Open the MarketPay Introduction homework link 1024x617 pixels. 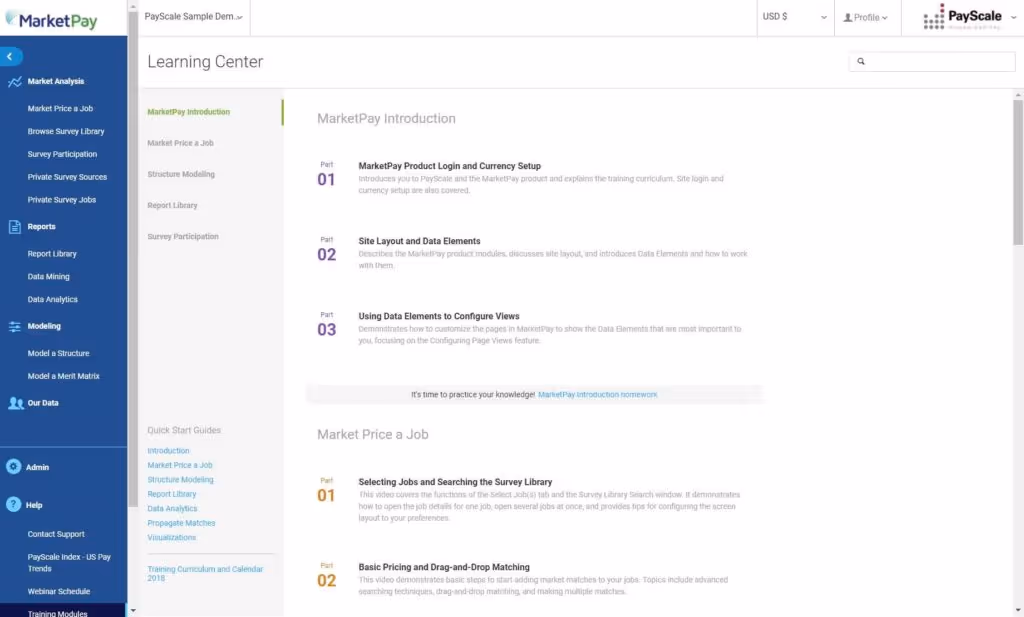(x=597, y=394)
